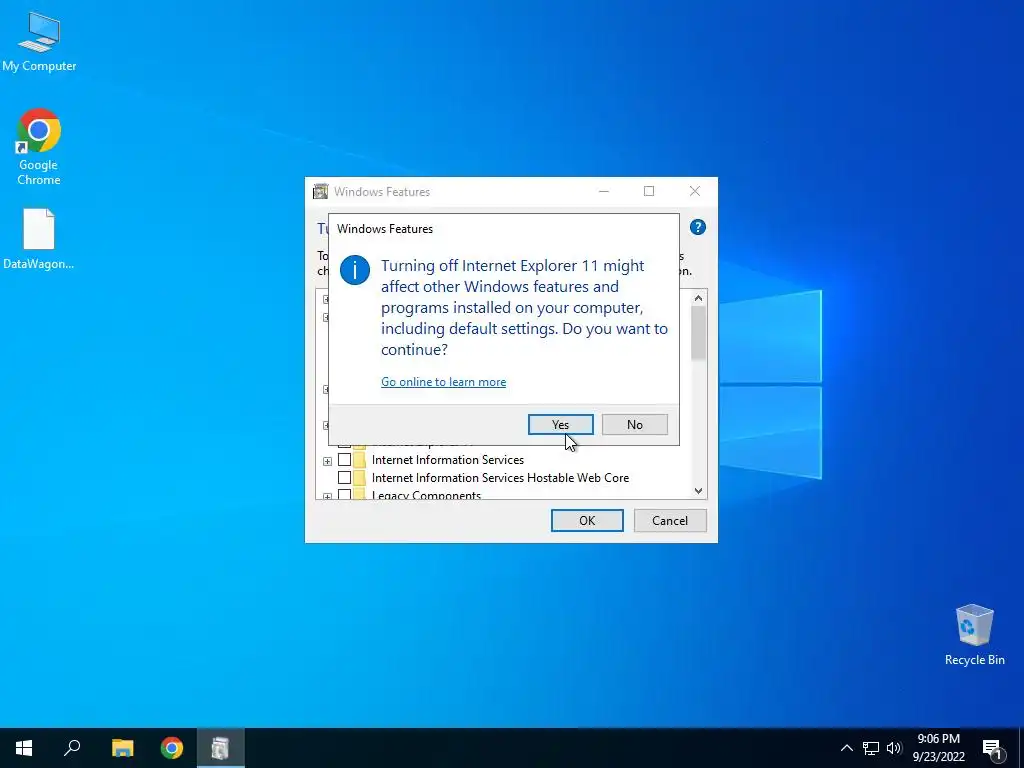Check the Internet Information Services checkbox
Viewport: 1024px width, 768px height.
[x=344, y=460]
